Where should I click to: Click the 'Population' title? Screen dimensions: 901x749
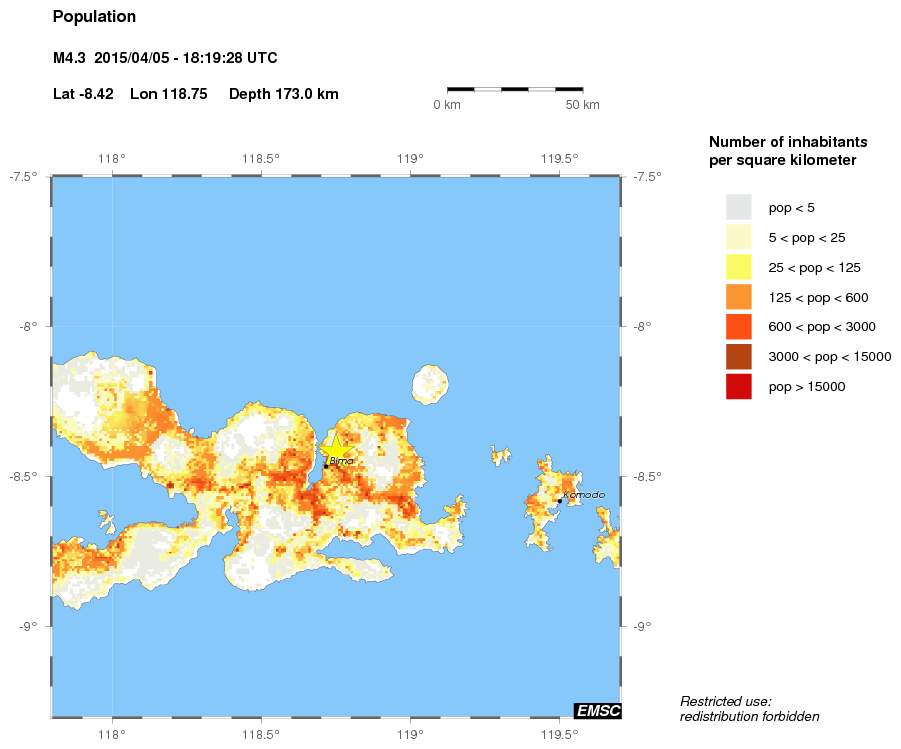[94, 17]
